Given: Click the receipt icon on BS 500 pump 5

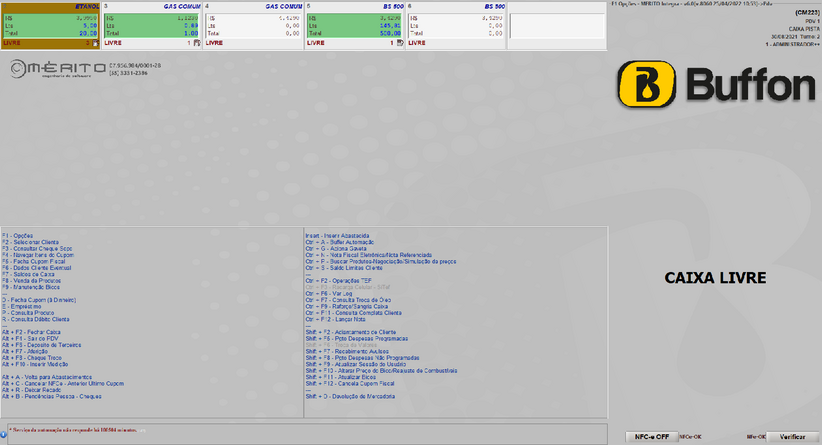Looking at the screenshot, I should [x=399, y=44].
